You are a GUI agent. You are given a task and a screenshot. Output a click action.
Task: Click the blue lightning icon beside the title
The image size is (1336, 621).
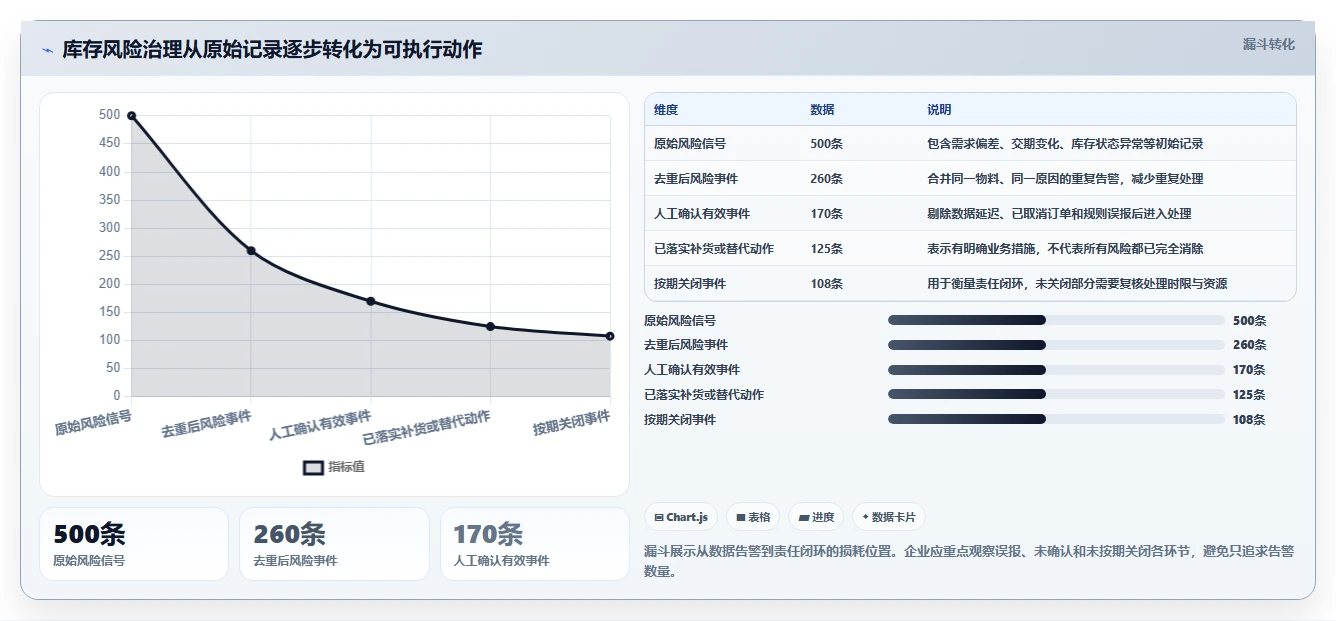tap(47, 50)
